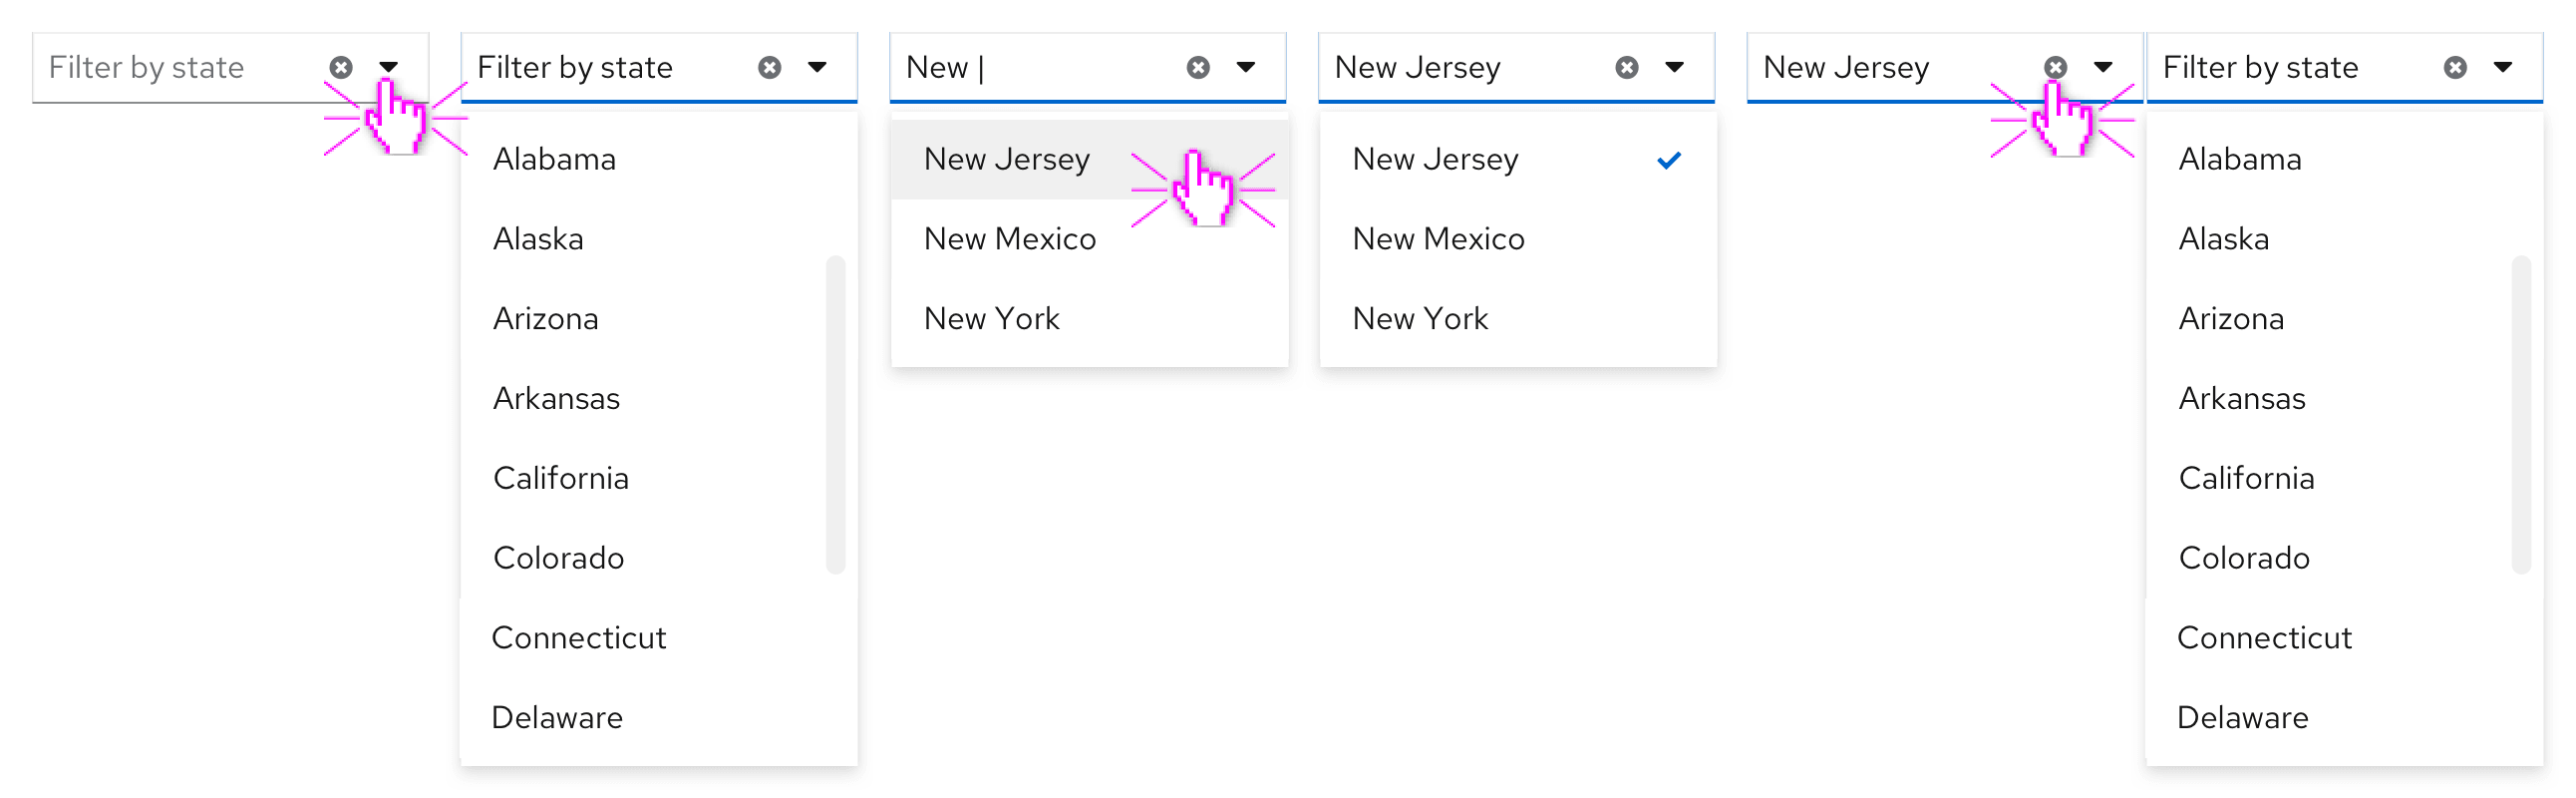The width and height of the screenshot is (2576, 798).
Task: Click into the text field containing 'New |'
Action: (1030, 67)
